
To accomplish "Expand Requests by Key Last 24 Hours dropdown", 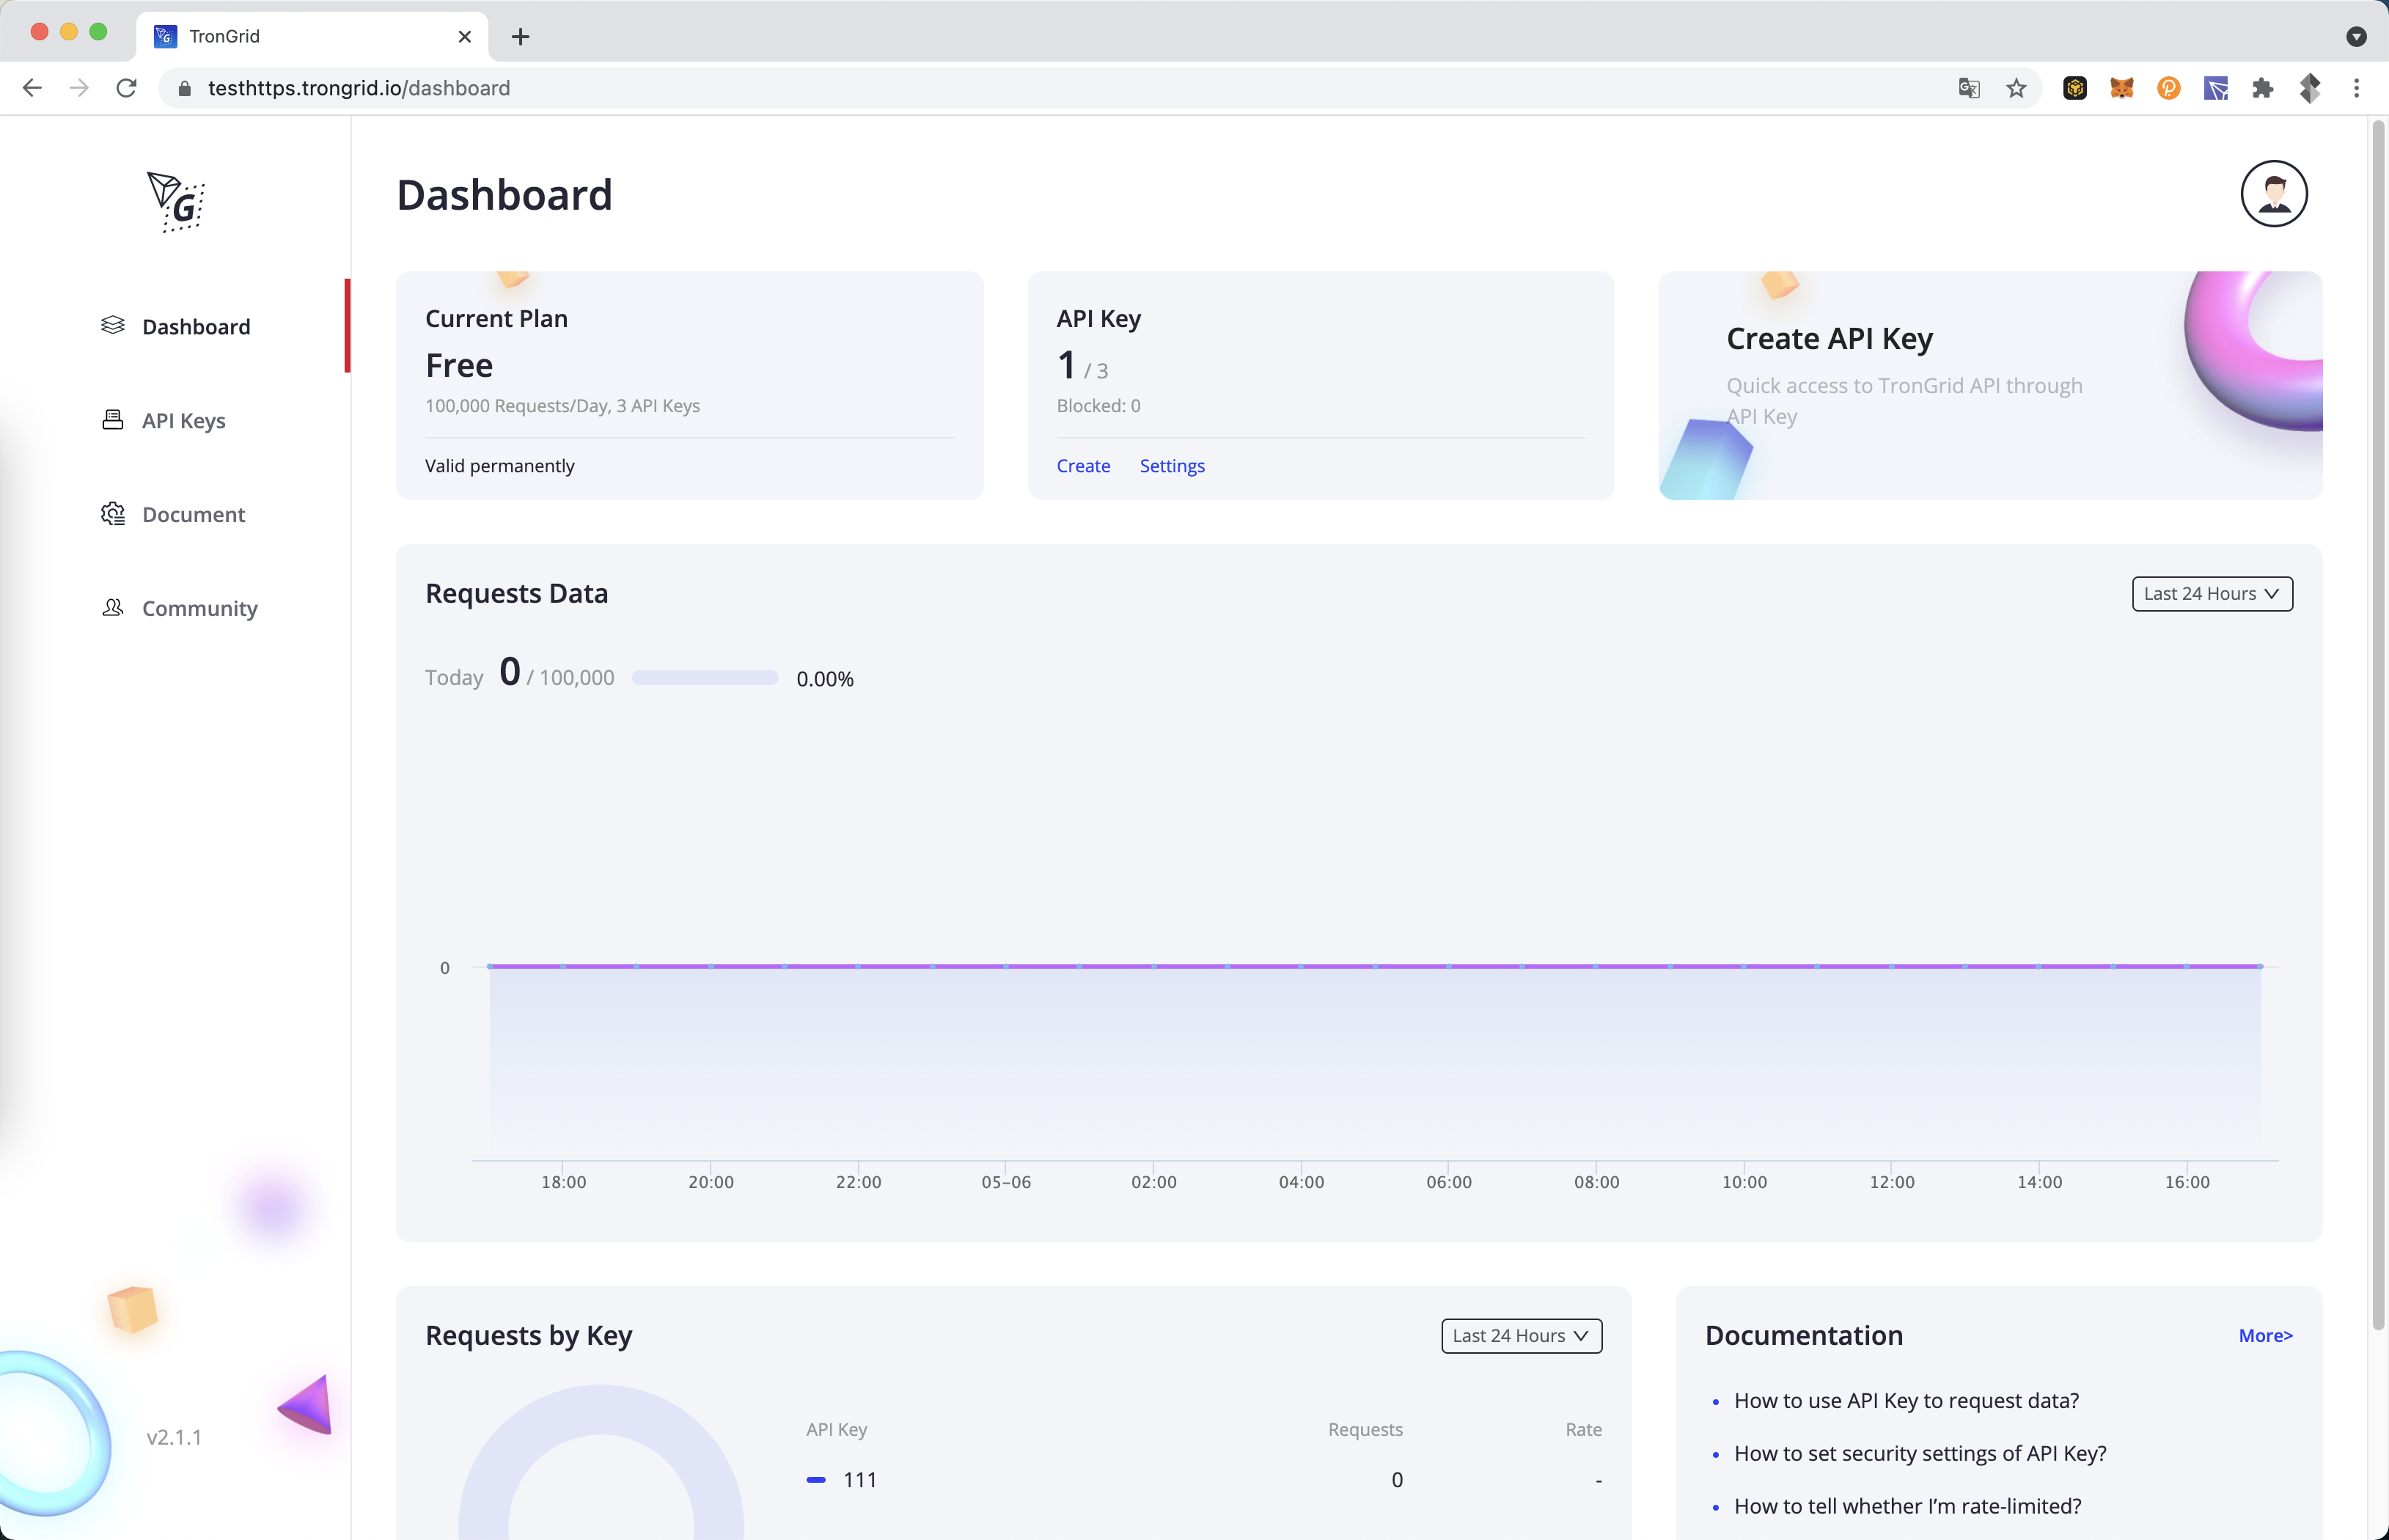I will pos(1521,1336).
